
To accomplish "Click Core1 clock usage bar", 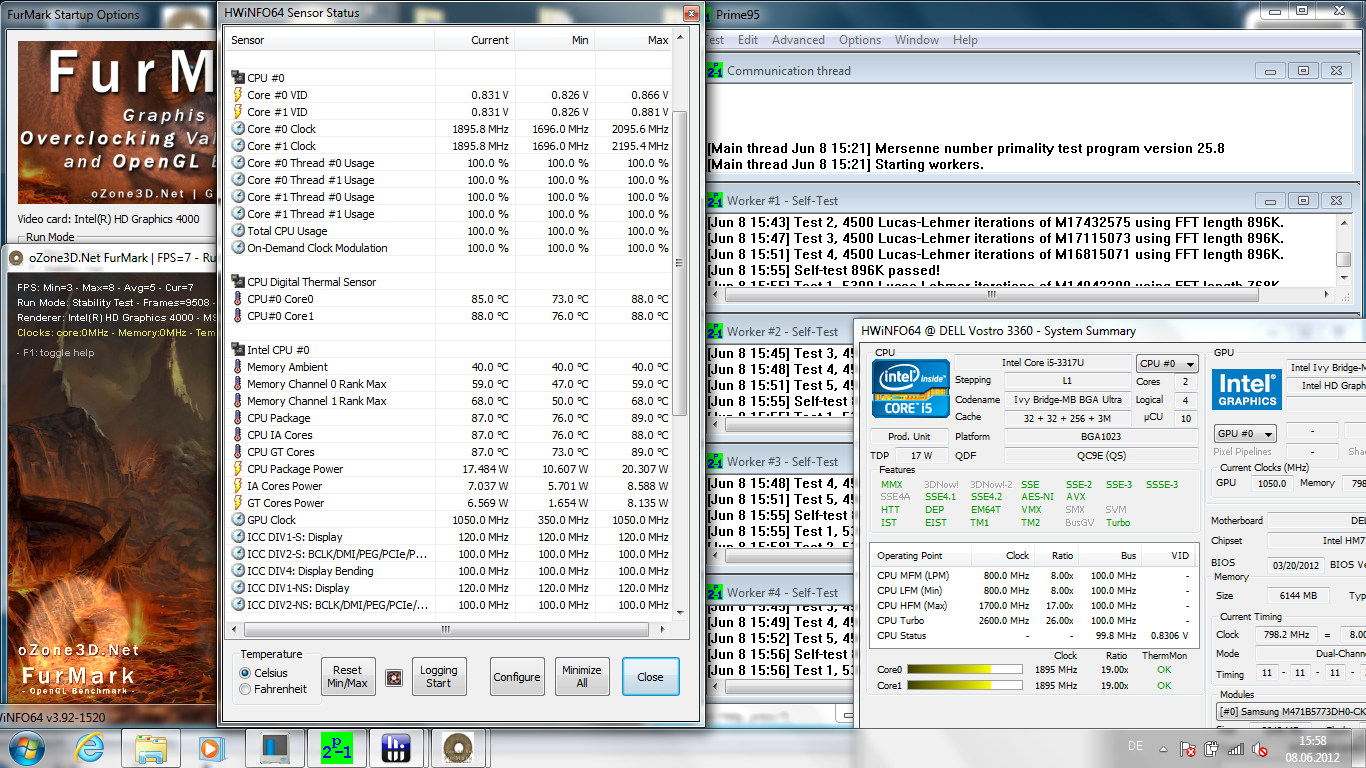I will tap(964, 686).
